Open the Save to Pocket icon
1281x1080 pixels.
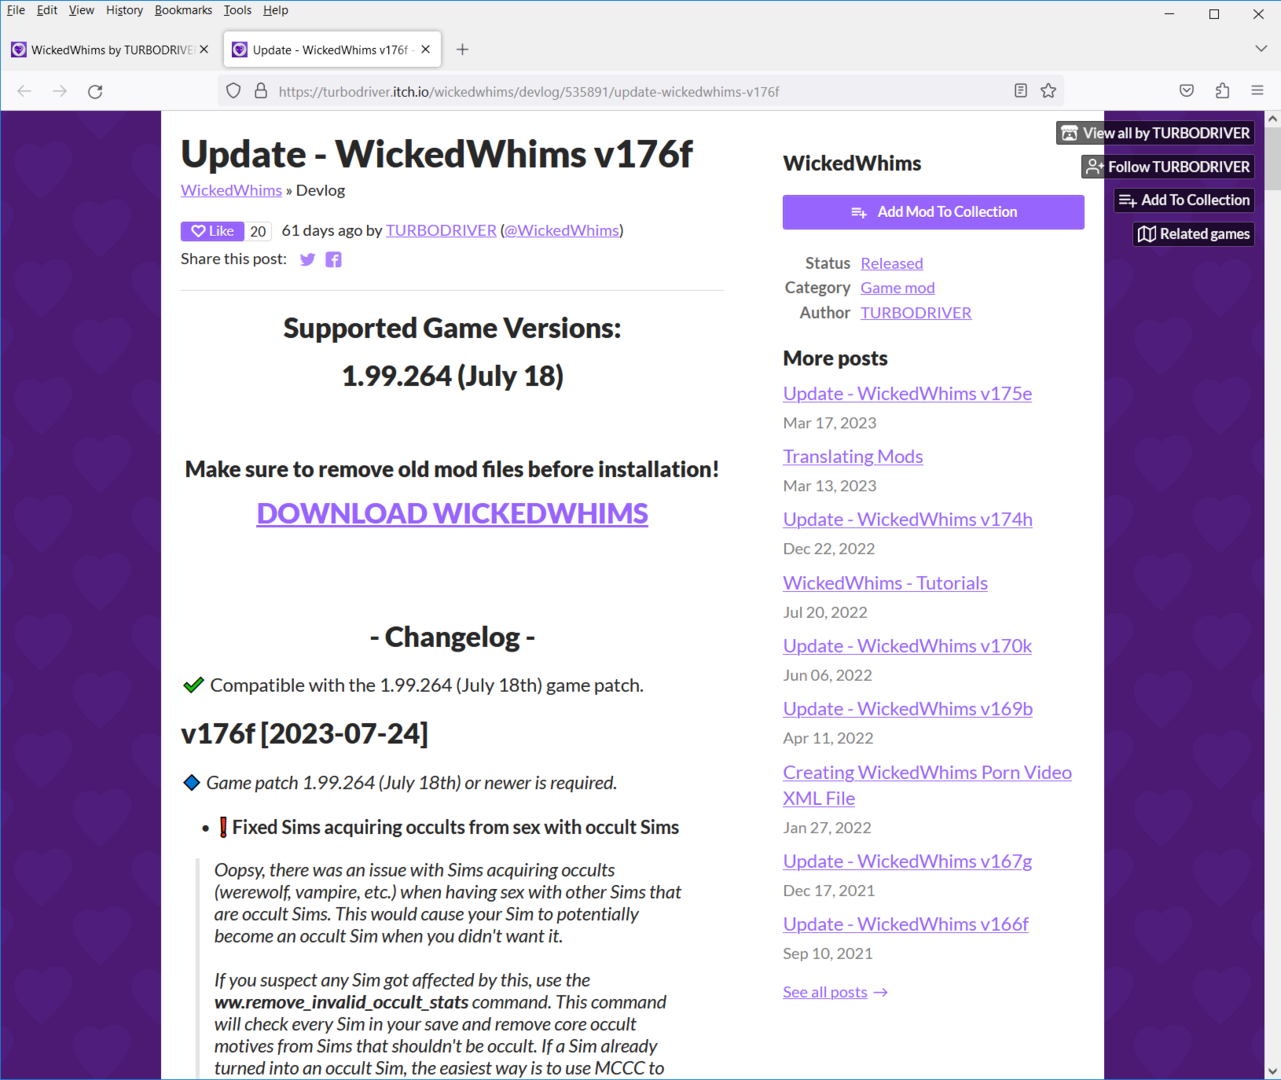pyautogui.click(x=1186, y=91)
